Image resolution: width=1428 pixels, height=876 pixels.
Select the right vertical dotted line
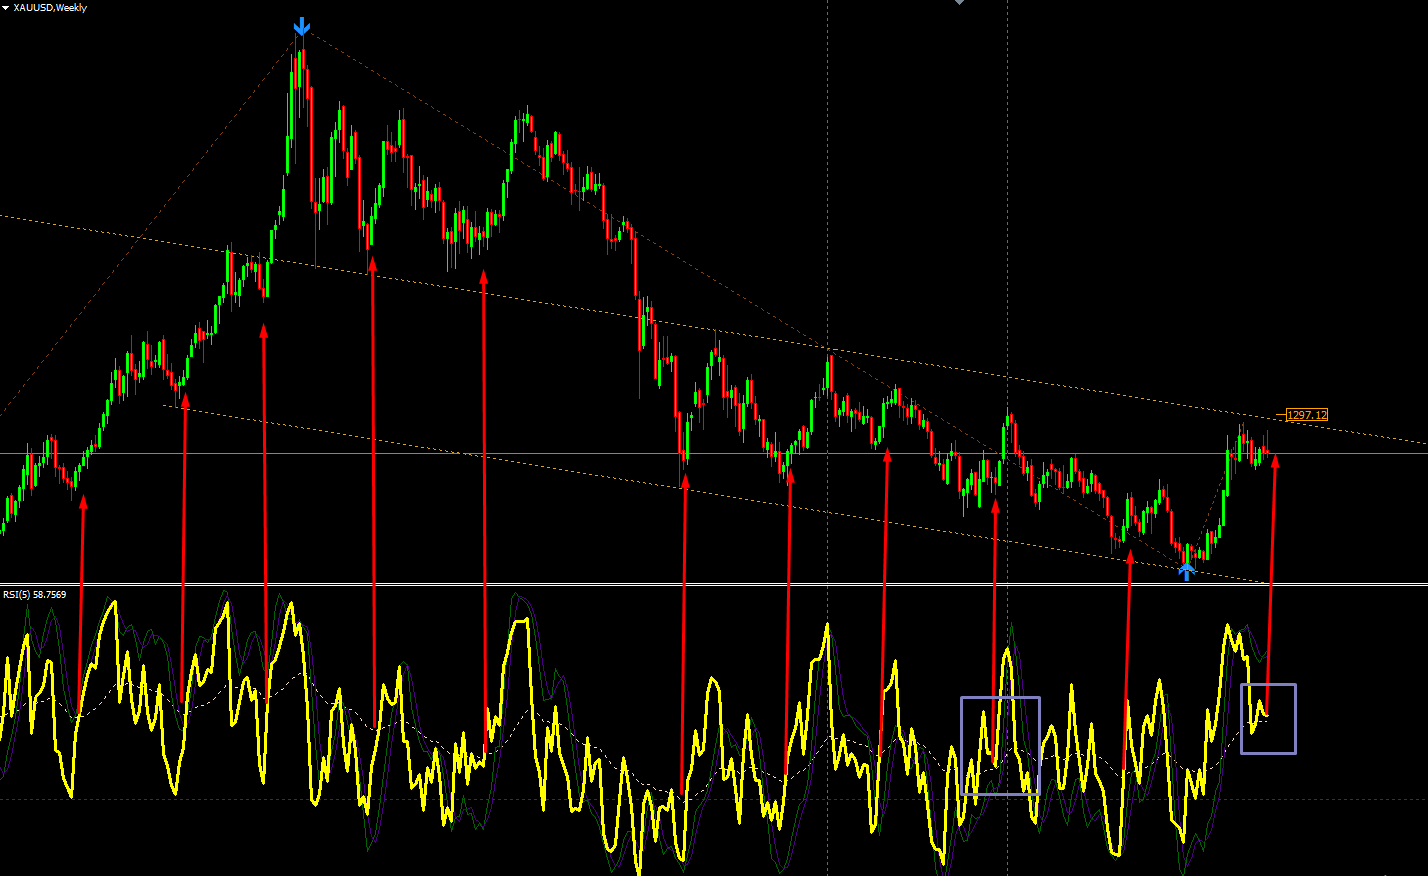(1007, 438)
